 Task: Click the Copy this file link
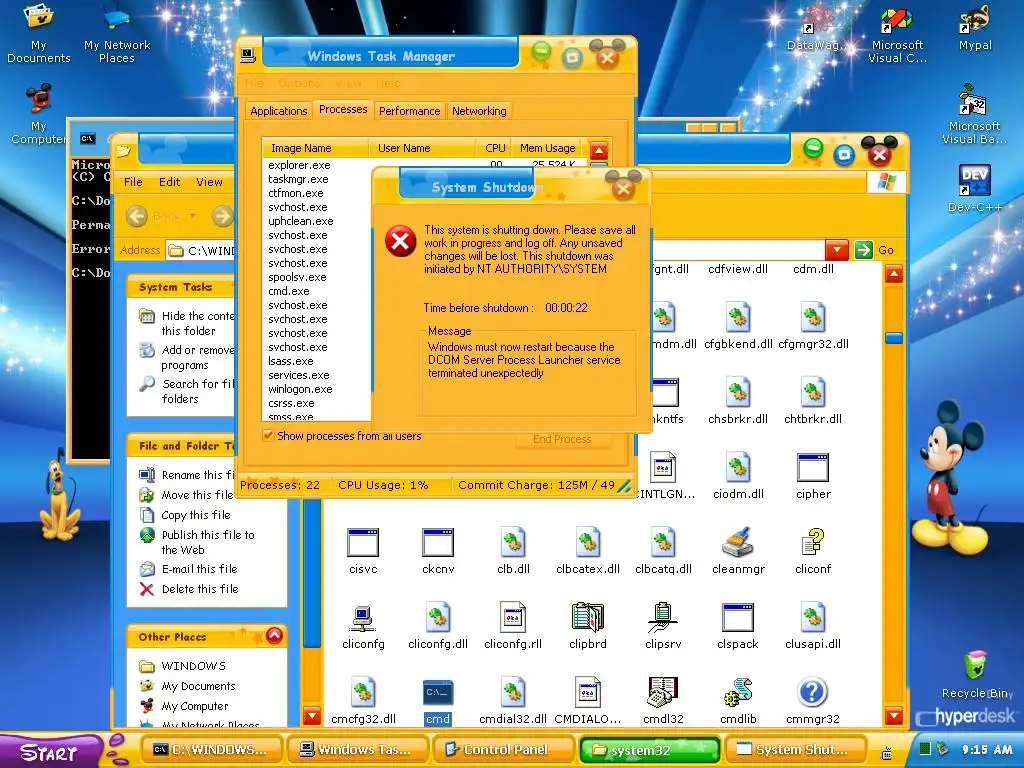pos(185,515)
